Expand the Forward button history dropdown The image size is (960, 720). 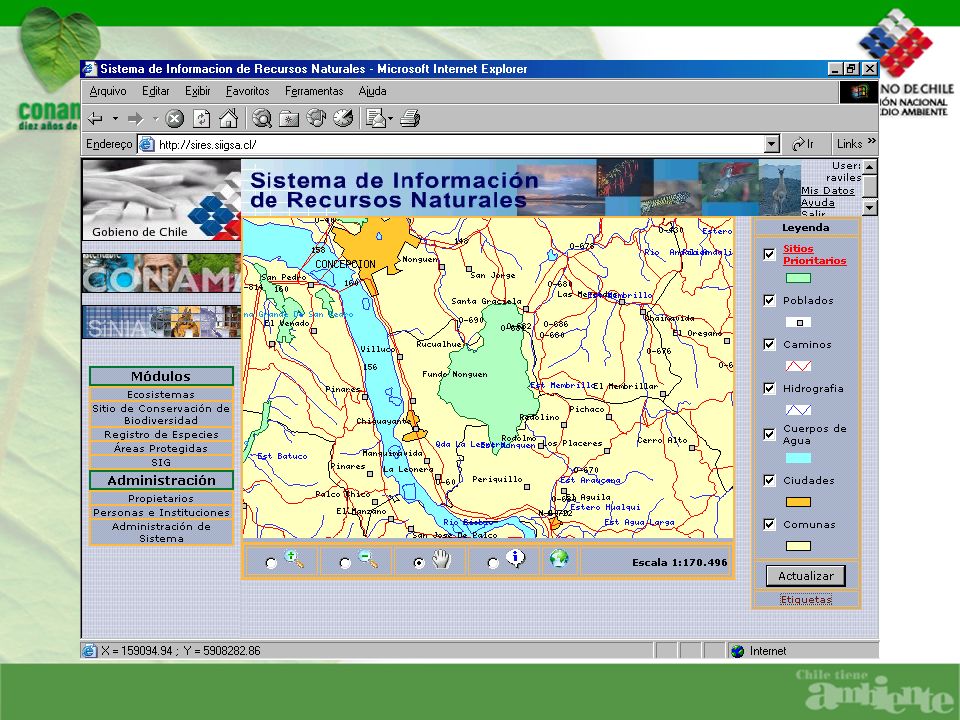[x=155, y=119]
